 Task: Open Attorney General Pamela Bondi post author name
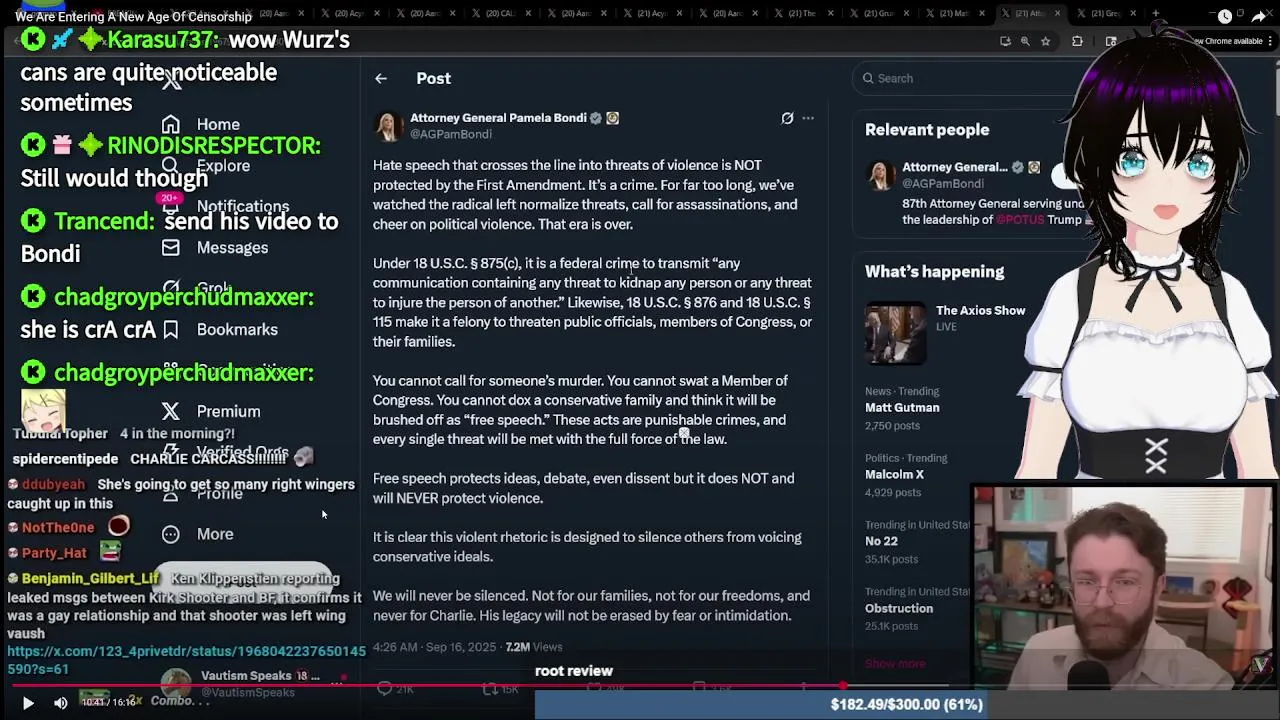tap(498, 118)
